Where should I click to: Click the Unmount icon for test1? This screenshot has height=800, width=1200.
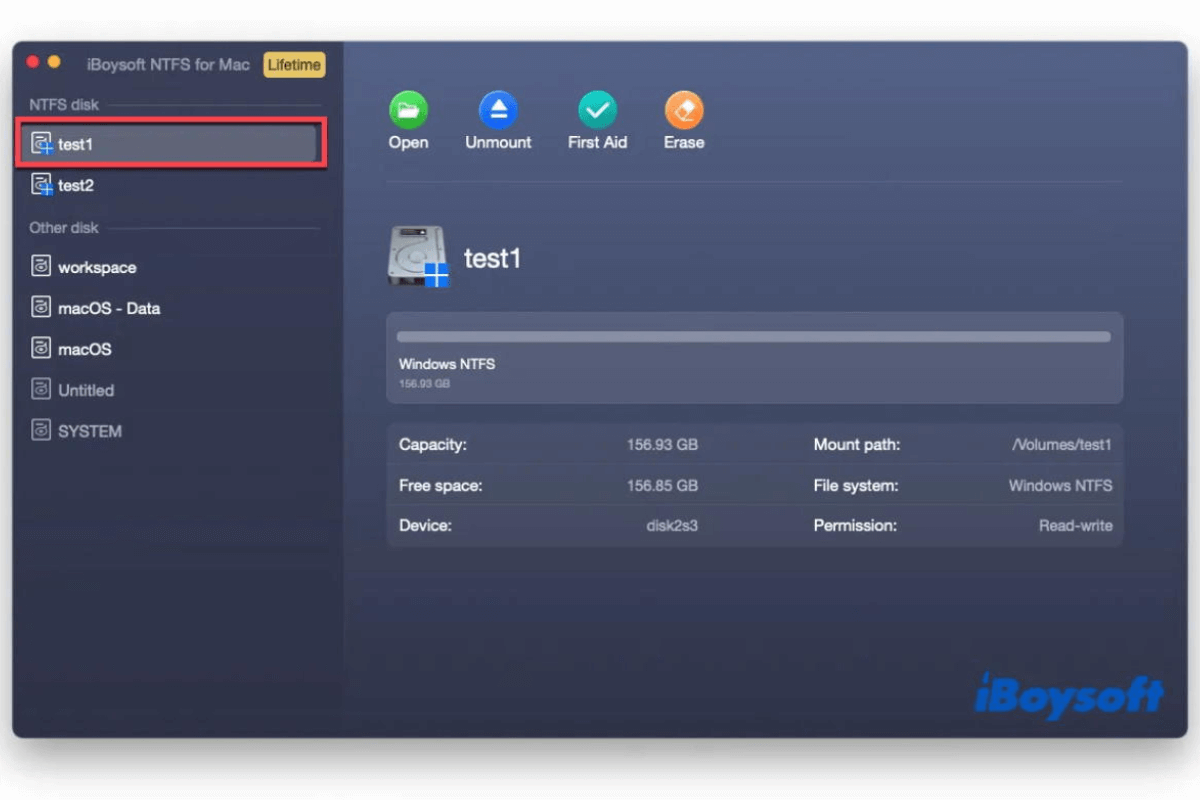tap(497, 110)
